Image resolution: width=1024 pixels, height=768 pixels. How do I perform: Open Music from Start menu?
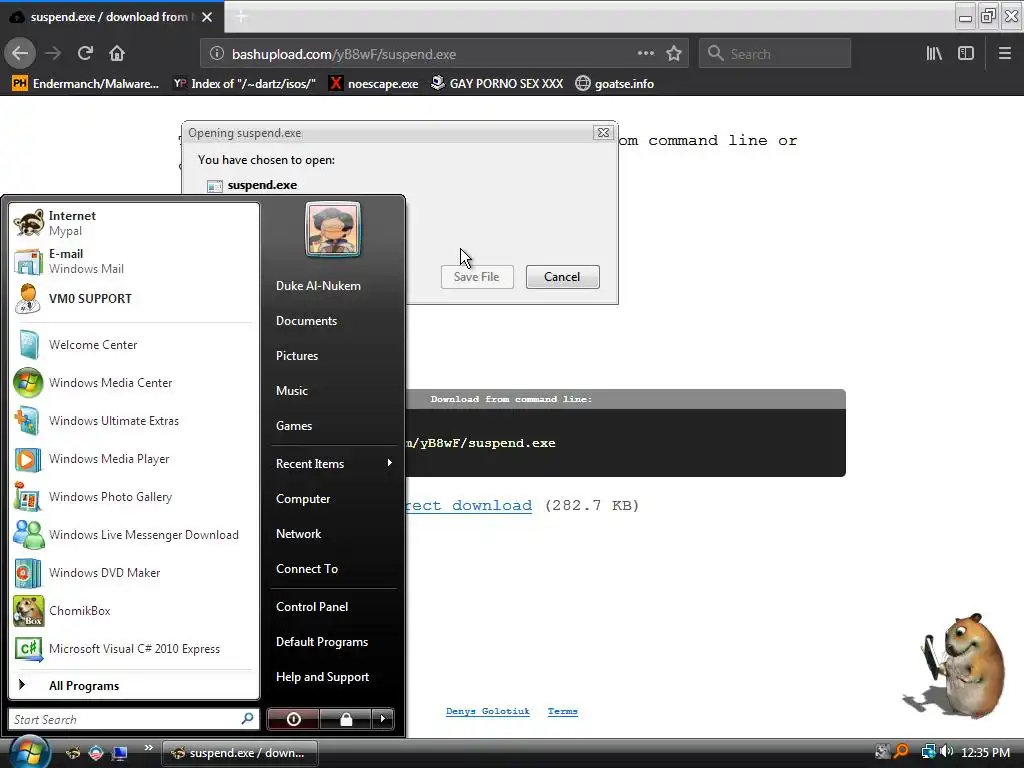click(x=333, y=391)
